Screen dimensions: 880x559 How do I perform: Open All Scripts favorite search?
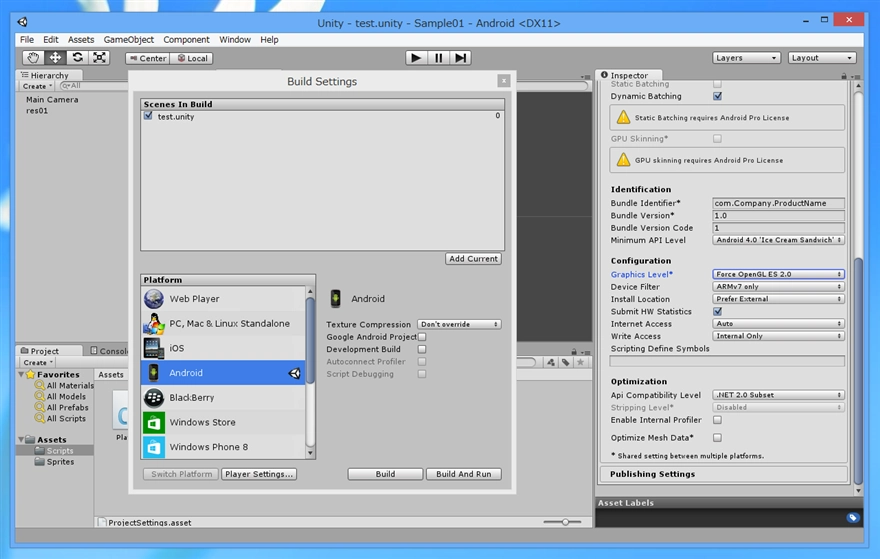tap(61, 418)
